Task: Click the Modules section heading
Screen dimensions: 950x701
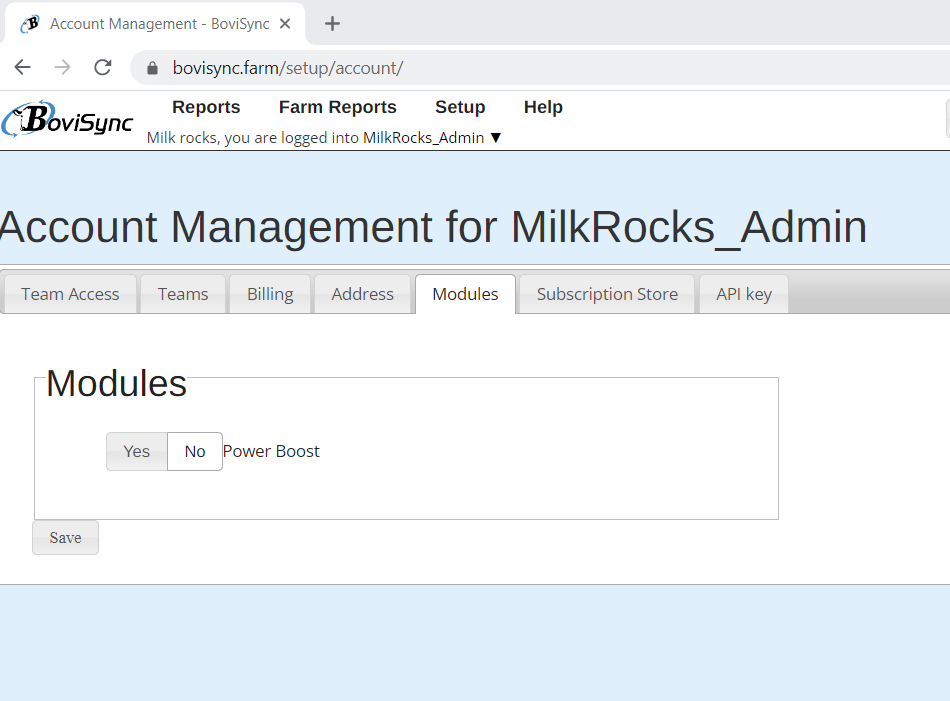Action: point(116,384)
